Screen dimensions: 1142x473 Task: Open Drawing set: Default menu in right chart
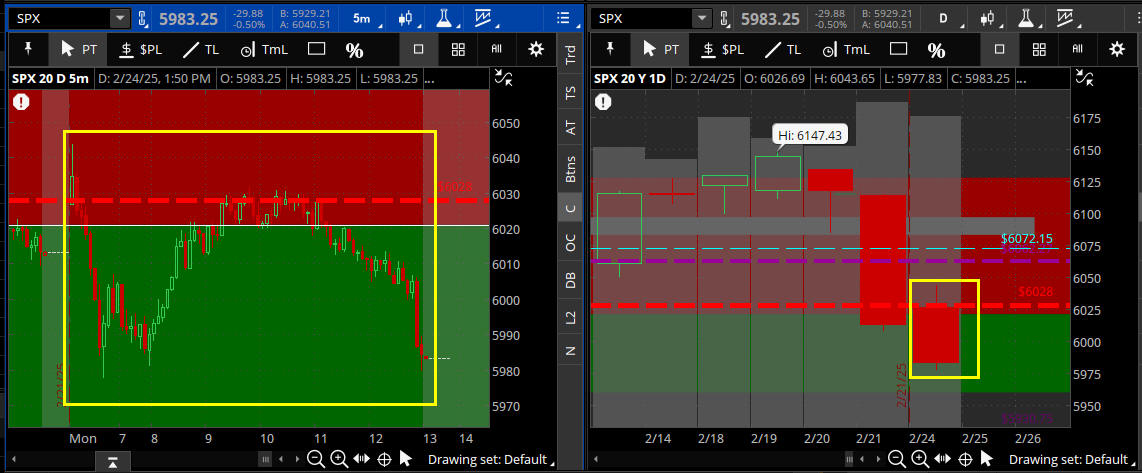click(1070, 459)
